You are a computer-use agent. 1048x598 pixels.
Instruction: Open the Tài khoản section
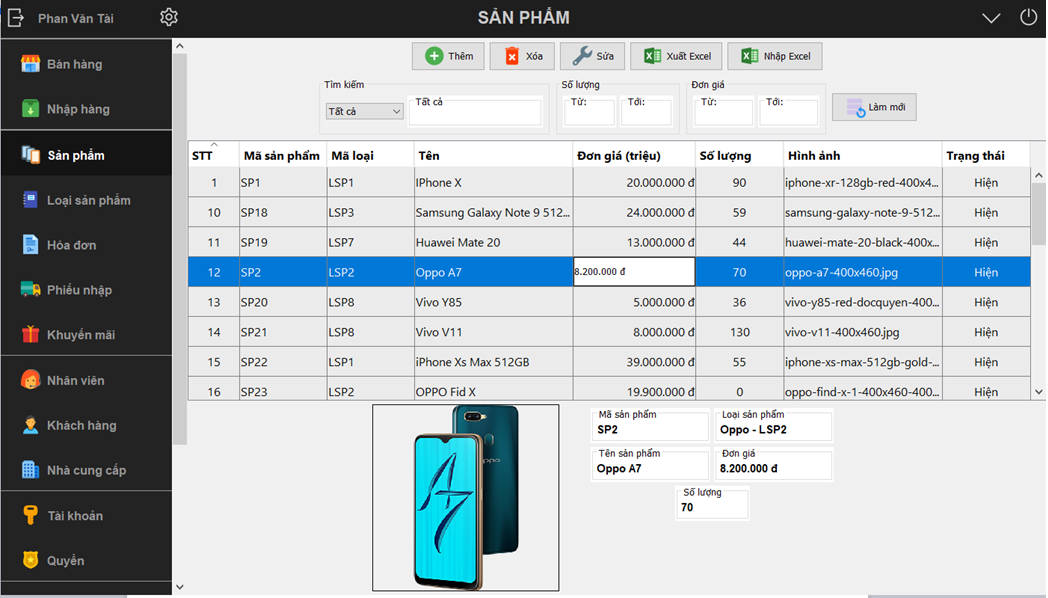click(x=86, y=515)
